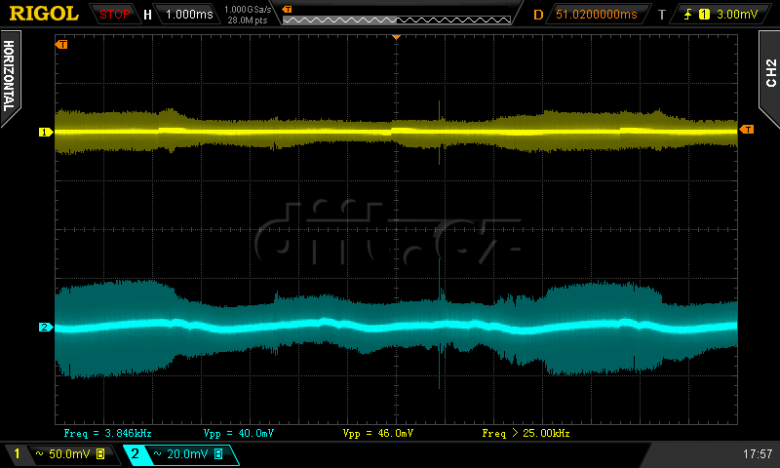Click the channel 2 20.0mV scale setting
780x468 pixels.
pyautogui.click(x=186, y=455)
